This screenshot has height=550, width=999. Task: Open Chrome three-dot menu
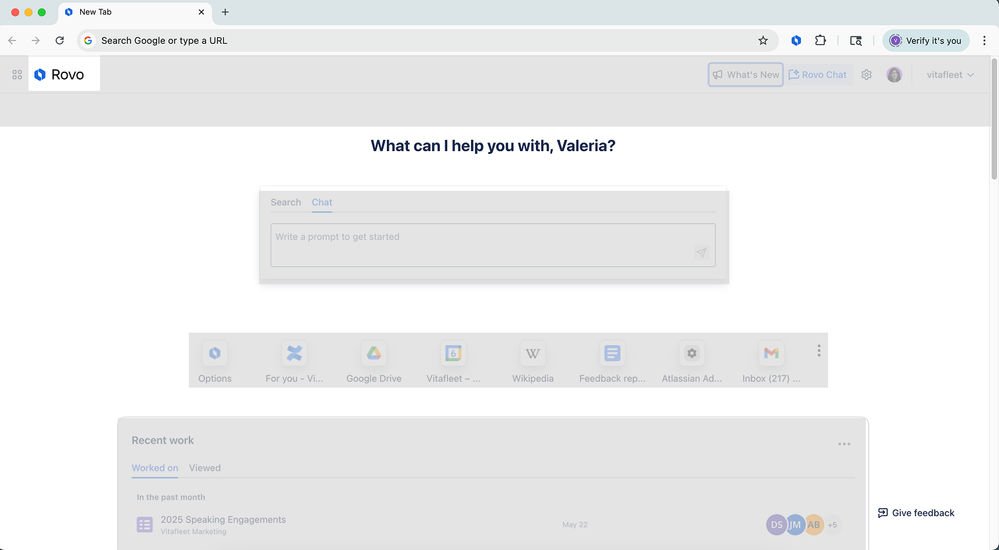click(984, 40)
